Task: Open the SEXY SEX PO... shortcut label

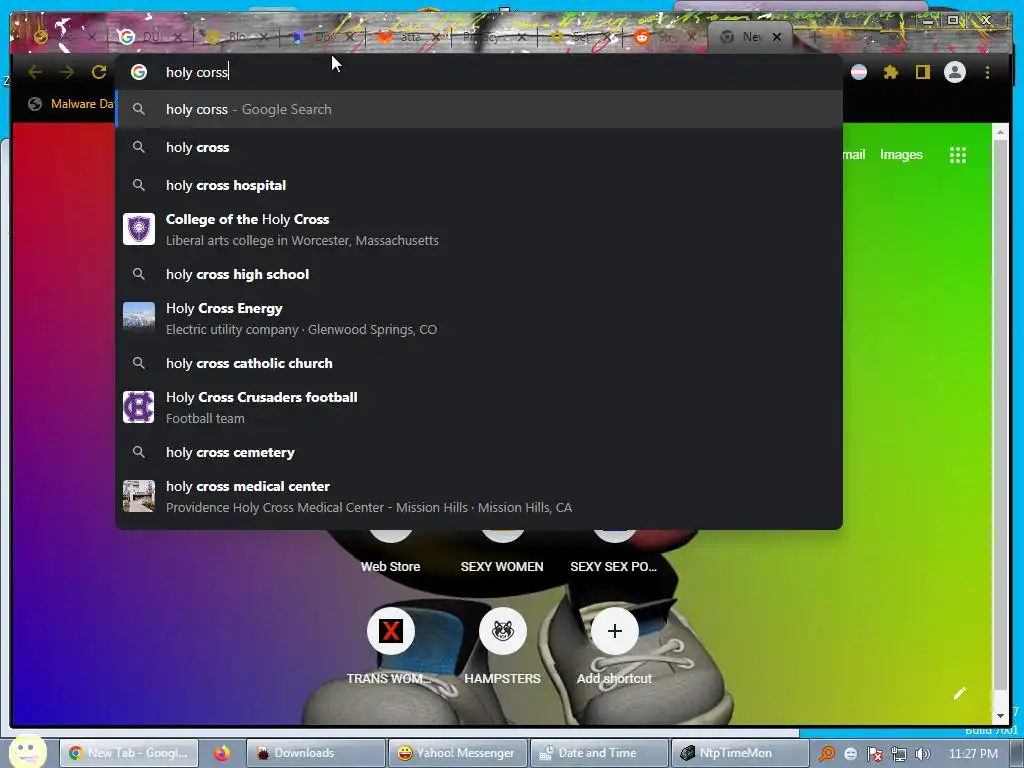Action: (613, 566)
